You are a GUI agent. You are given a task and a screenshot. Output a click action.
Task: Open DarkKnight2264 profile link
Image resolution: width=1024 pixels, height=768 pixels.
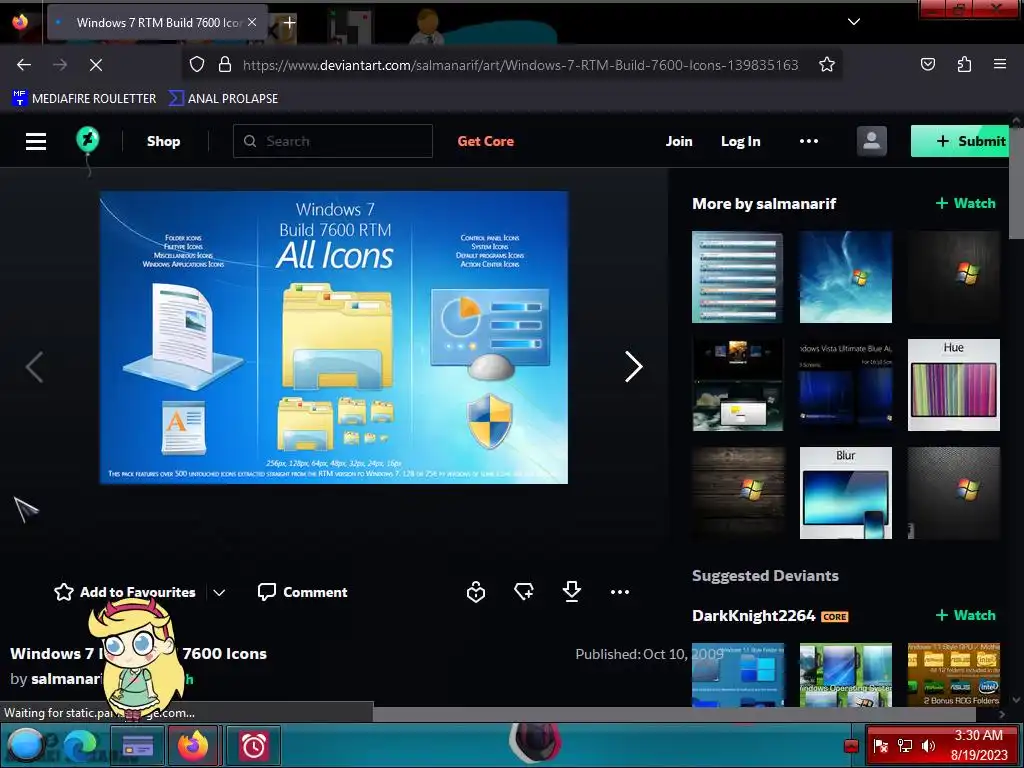coord(754,615)
